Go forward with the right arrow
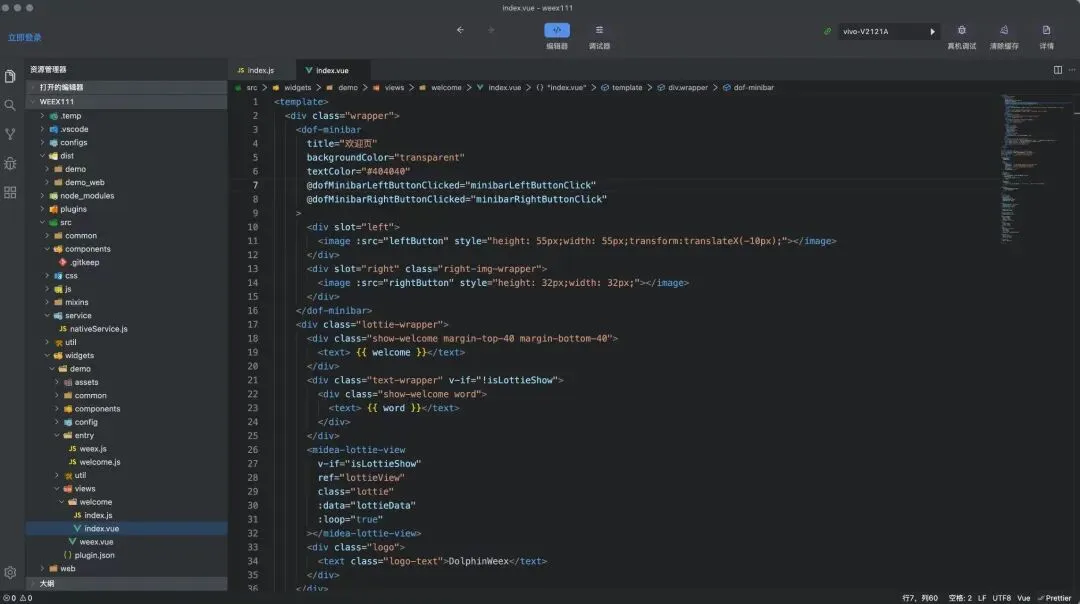1080x604 pixels. pyautogui.click(x=491, y=30)
